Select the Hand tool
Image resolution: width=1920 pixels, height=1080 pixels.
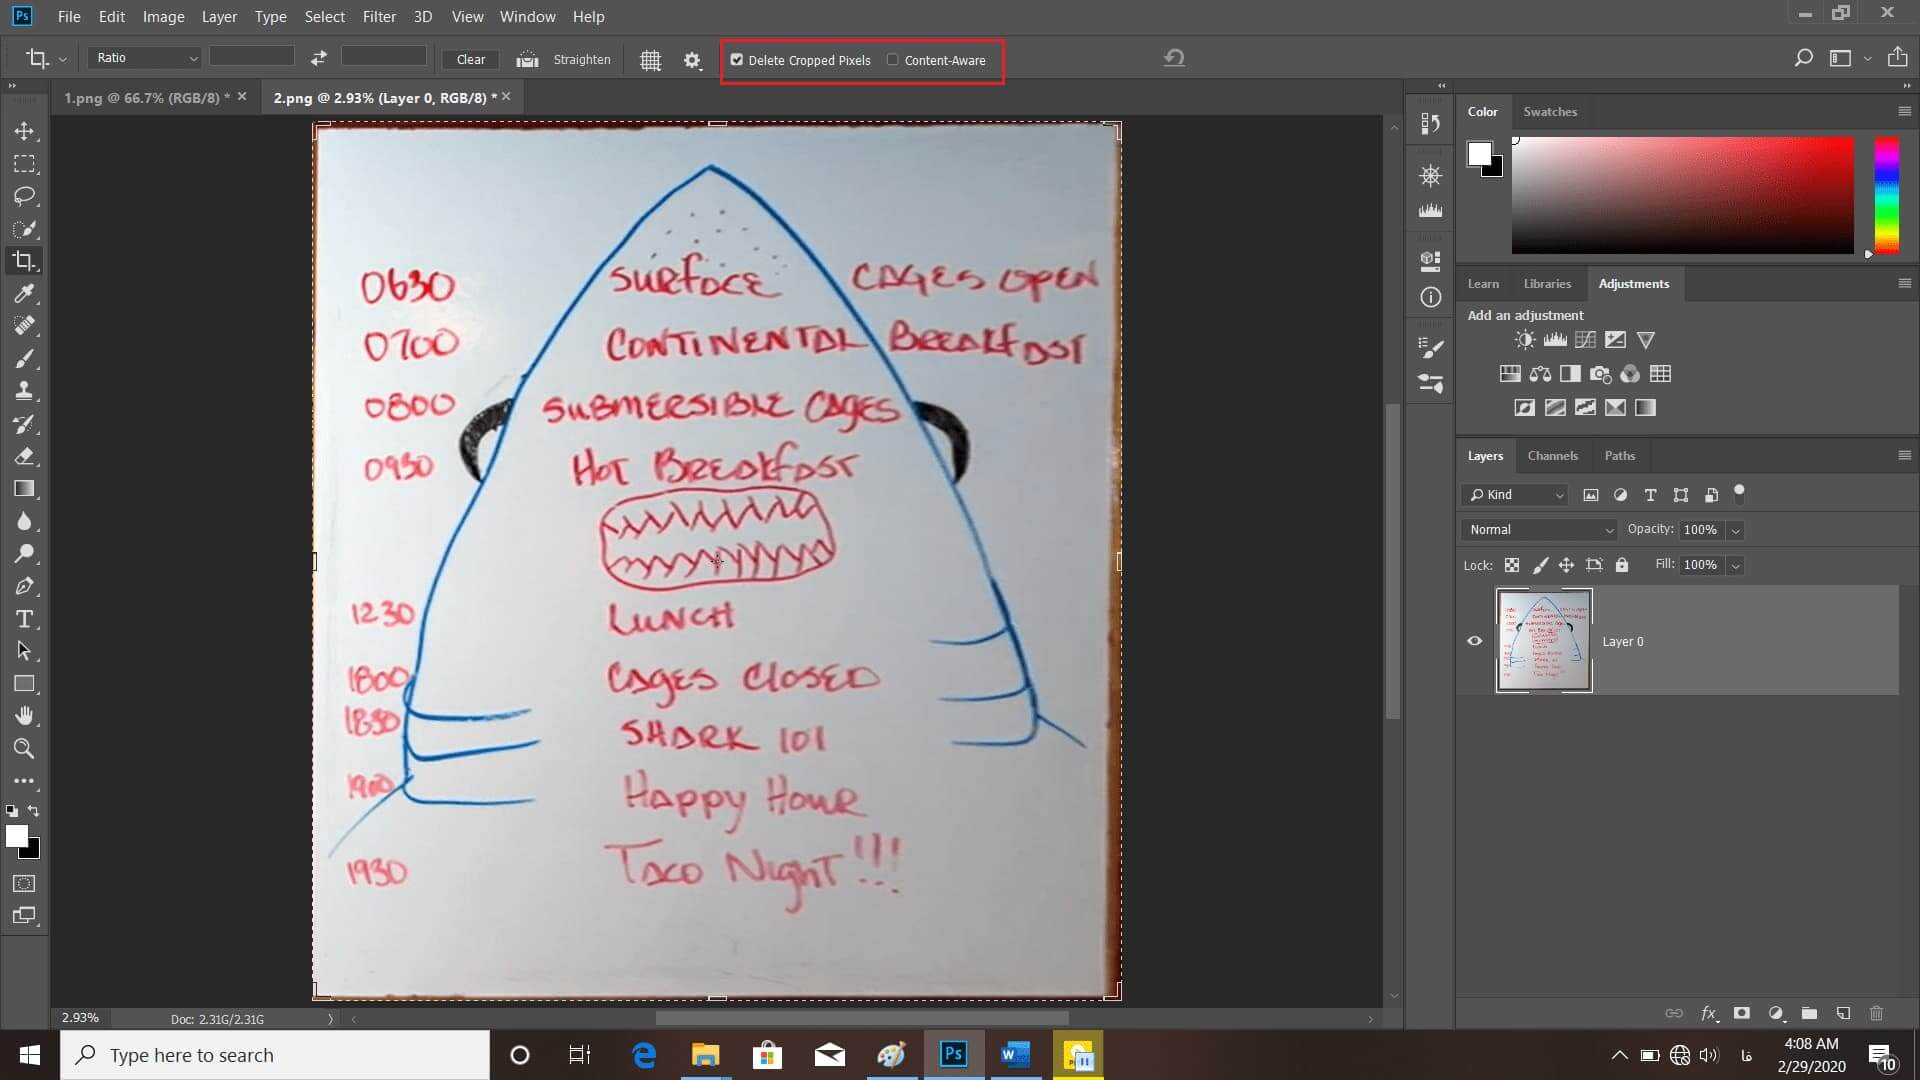tap(24, 716)
